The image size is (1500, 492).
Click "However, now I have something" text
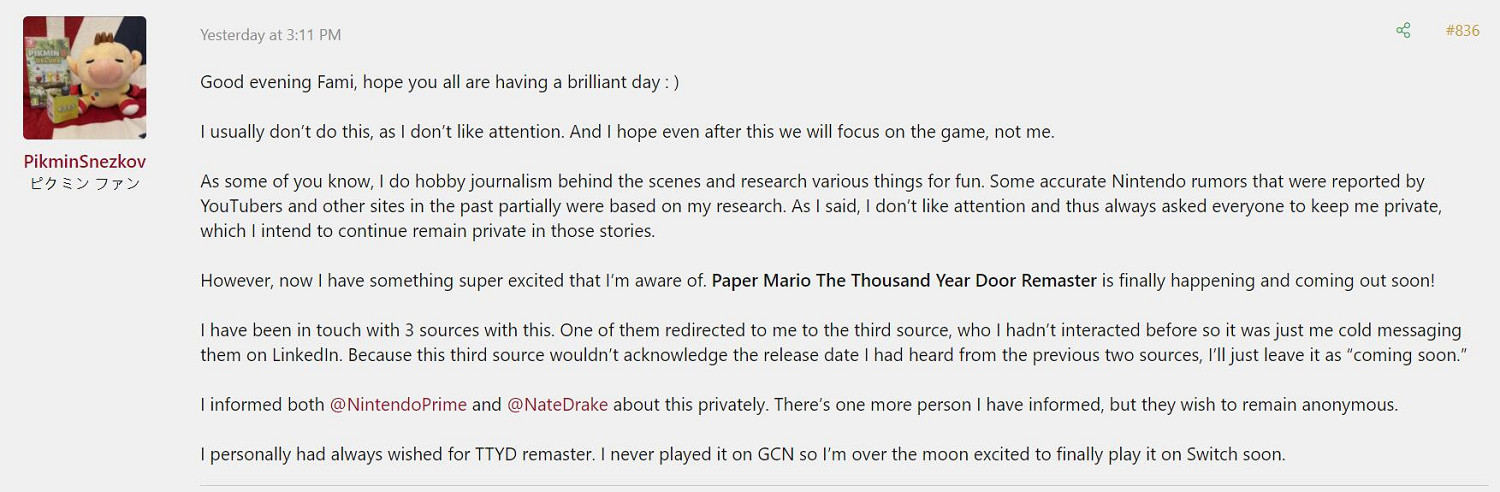[x=320, y=281]
